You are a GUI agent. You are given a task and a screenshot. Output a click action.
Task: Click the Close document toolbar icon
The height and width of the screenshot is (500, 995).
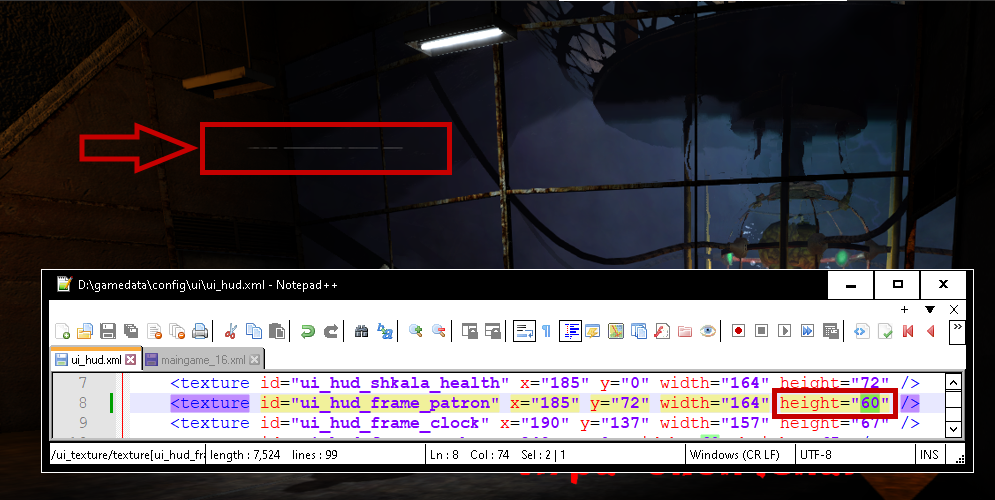(154, 331)
